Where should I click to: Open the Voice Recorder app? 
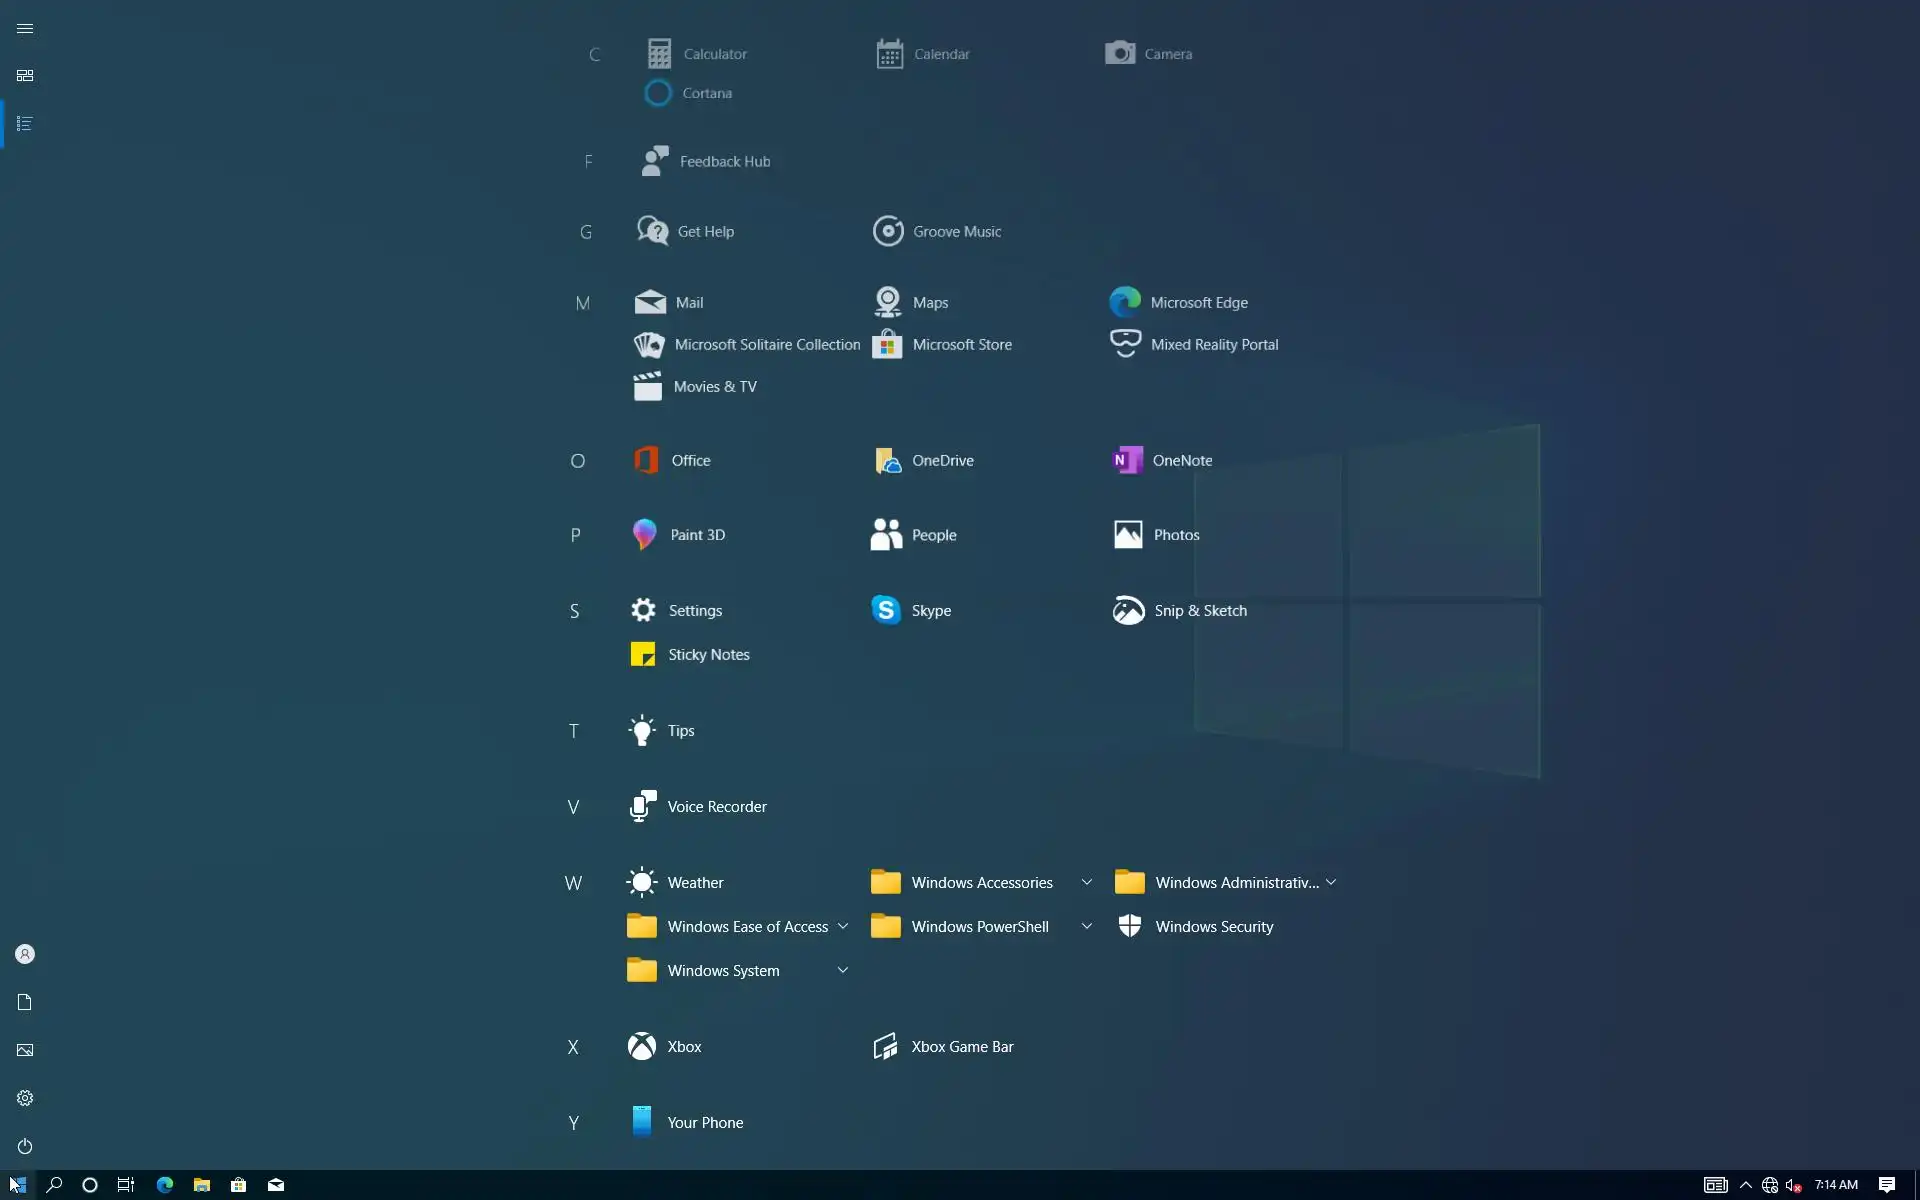point(716,807)
